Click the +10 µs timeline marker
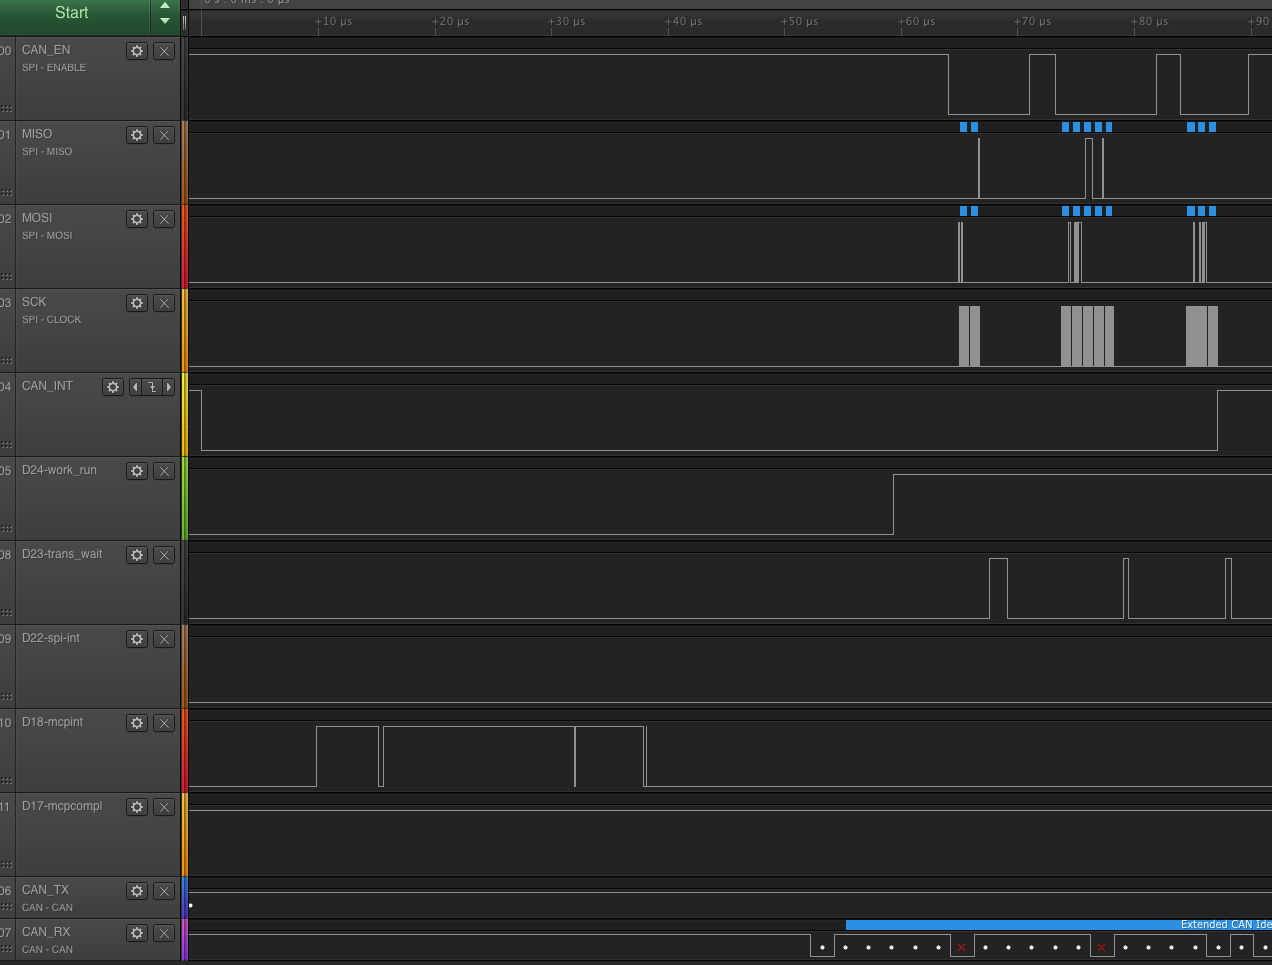The width and height of the screenshot is (1272, 965). 334,22
